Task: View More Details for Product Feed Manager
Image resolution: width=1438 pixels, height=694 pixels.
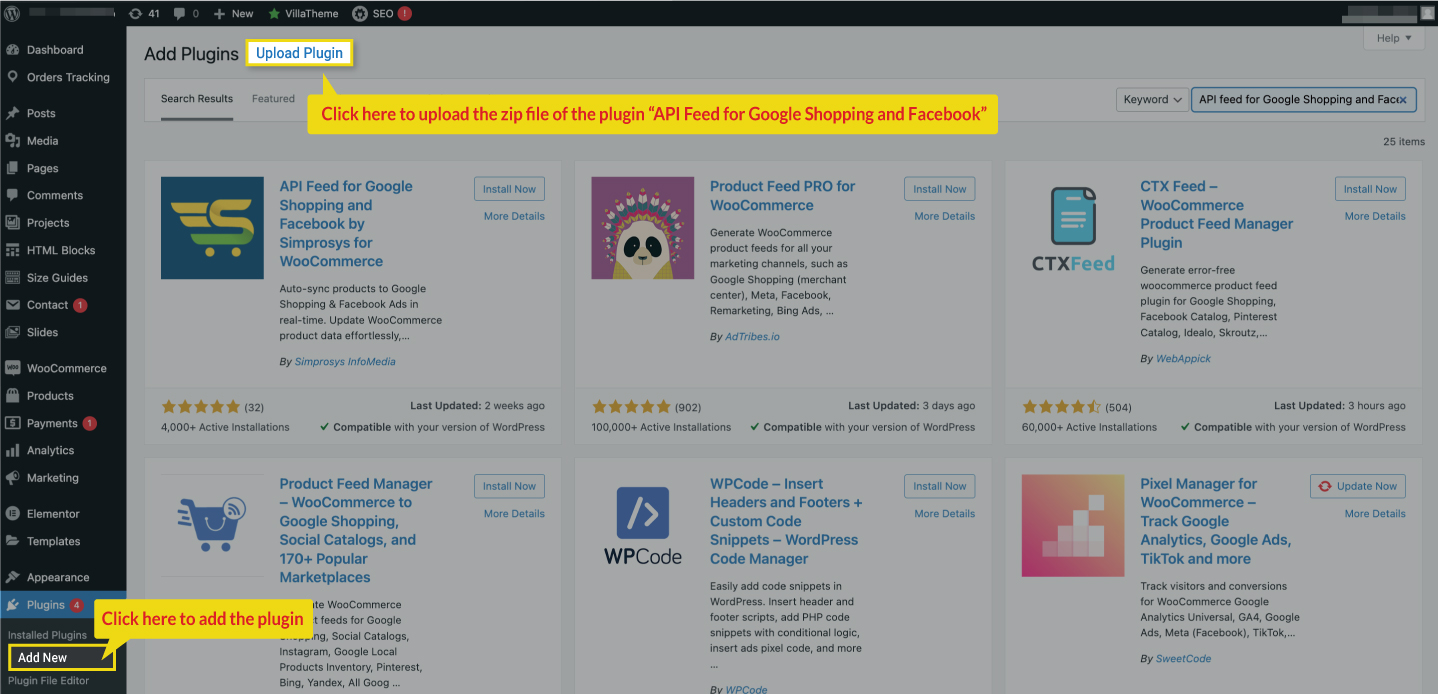Action: [514, 514]
